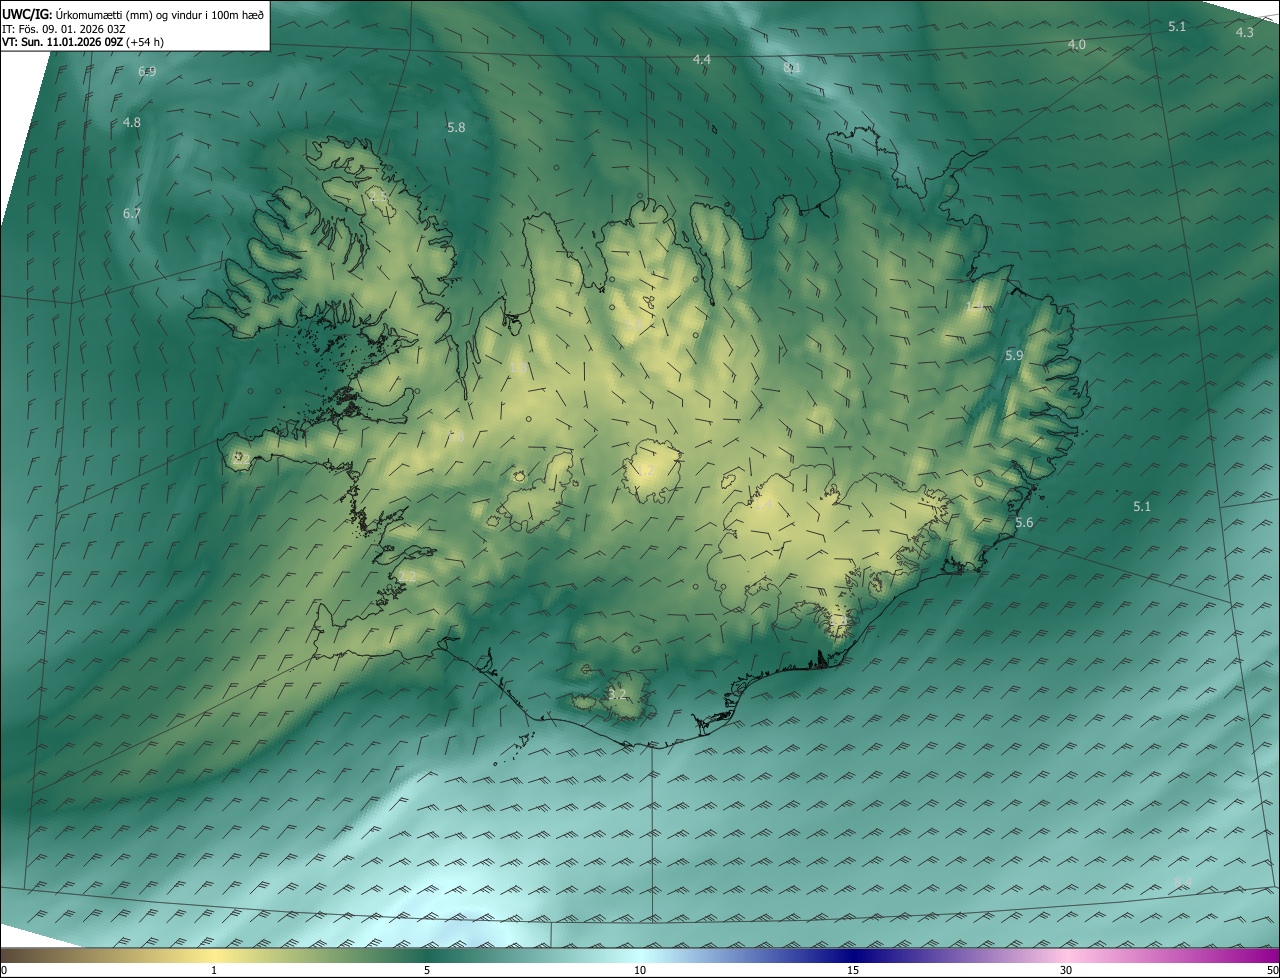1280x978 pixels.
Task: Click the 3.2 label on the south glacier
Action: pyautogui.click(x=617, y=693)
